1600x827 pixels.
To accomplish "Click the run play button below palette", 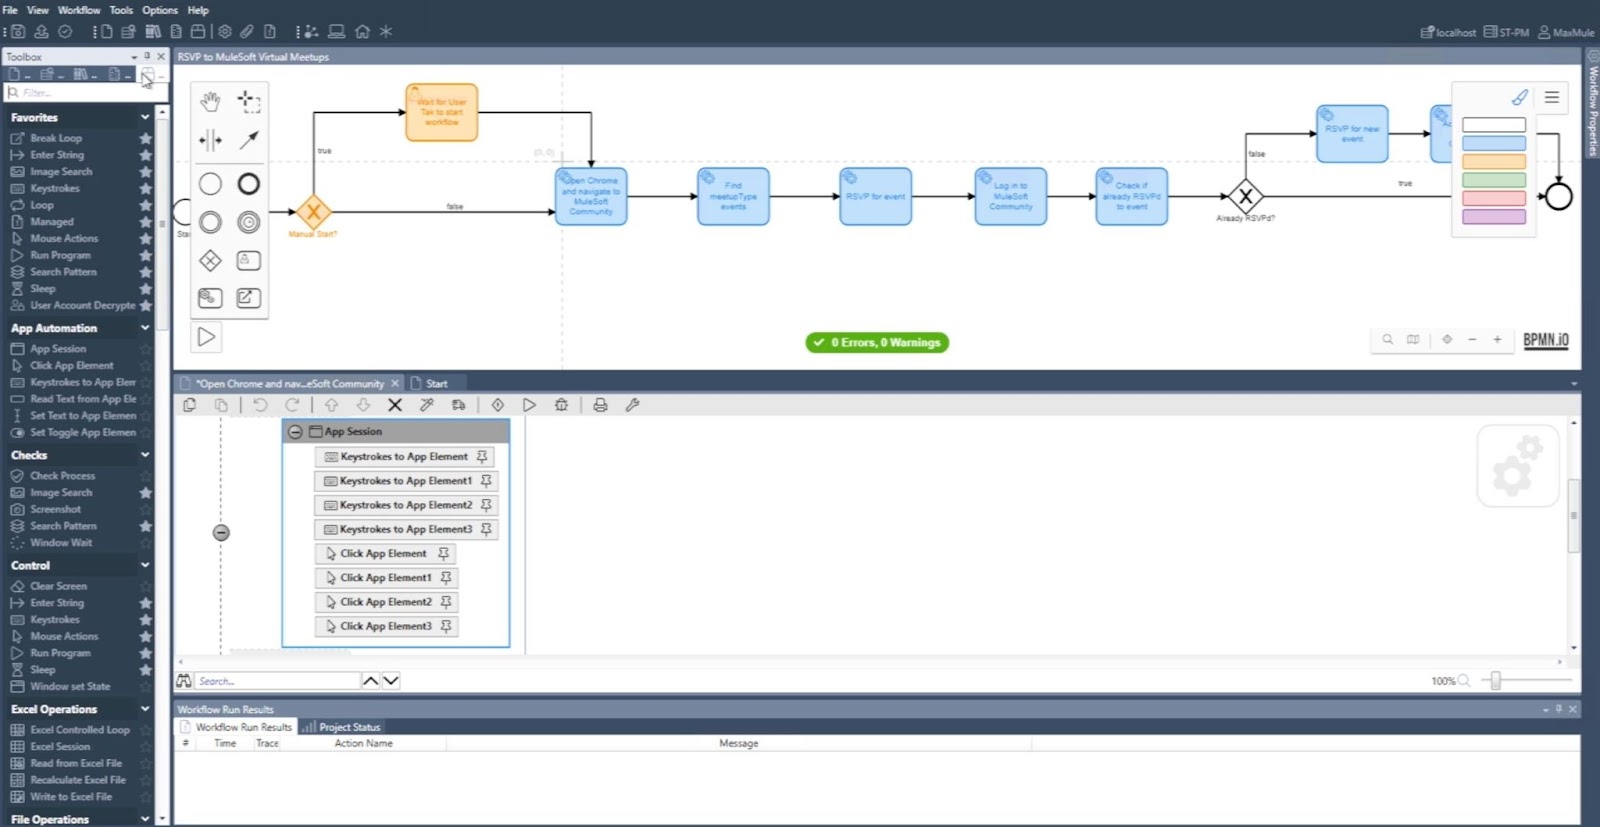I will (206, 337).
